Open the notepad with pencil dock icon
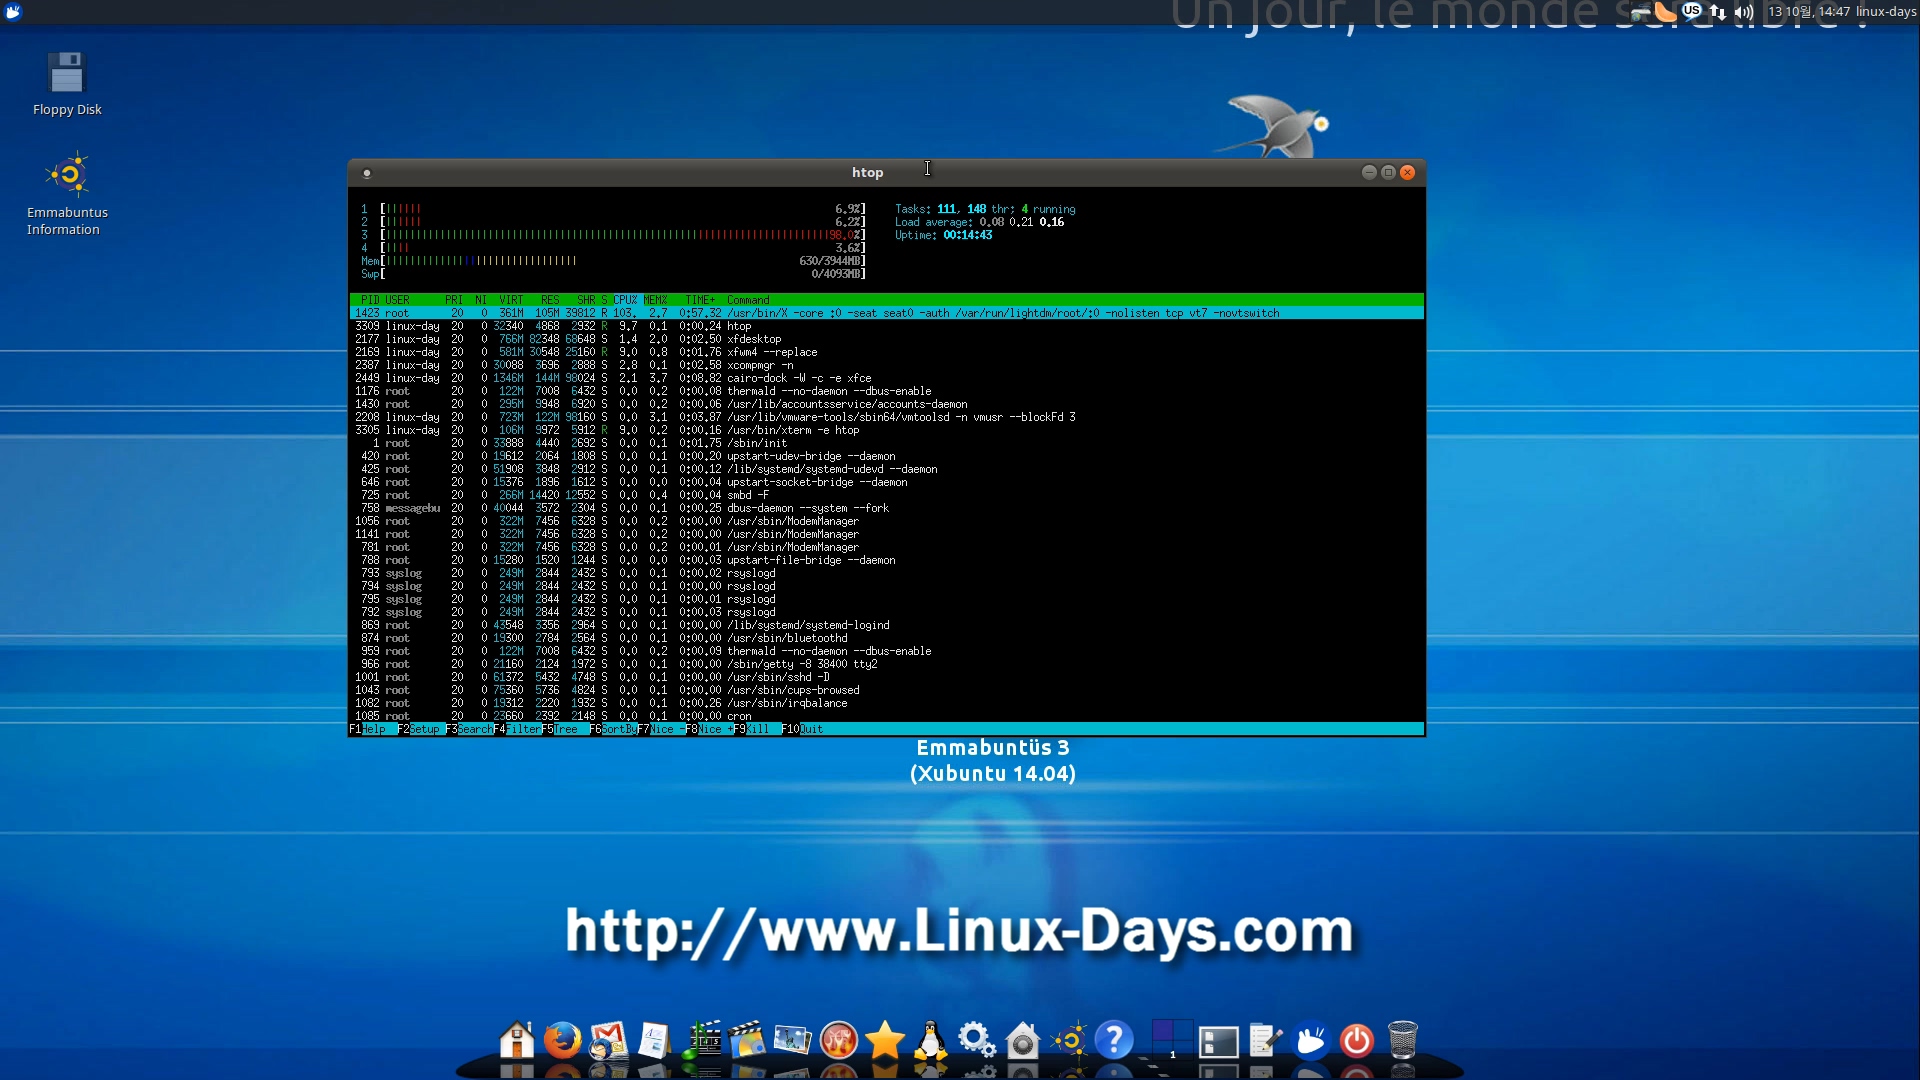Screen dimensions: 1920x1080 coord(1264,1040)
